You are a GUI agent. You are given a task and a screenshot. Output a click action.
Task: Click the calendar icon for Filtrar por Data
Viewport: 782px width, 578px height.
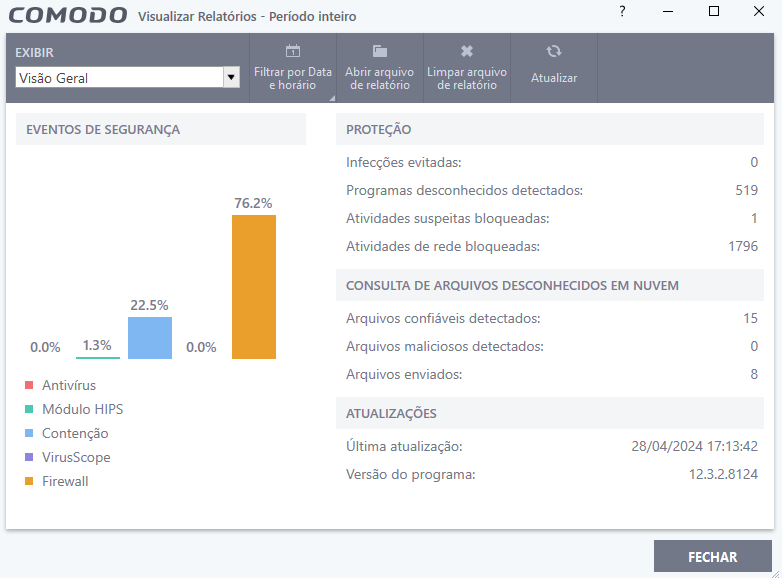tap(292, 51)
